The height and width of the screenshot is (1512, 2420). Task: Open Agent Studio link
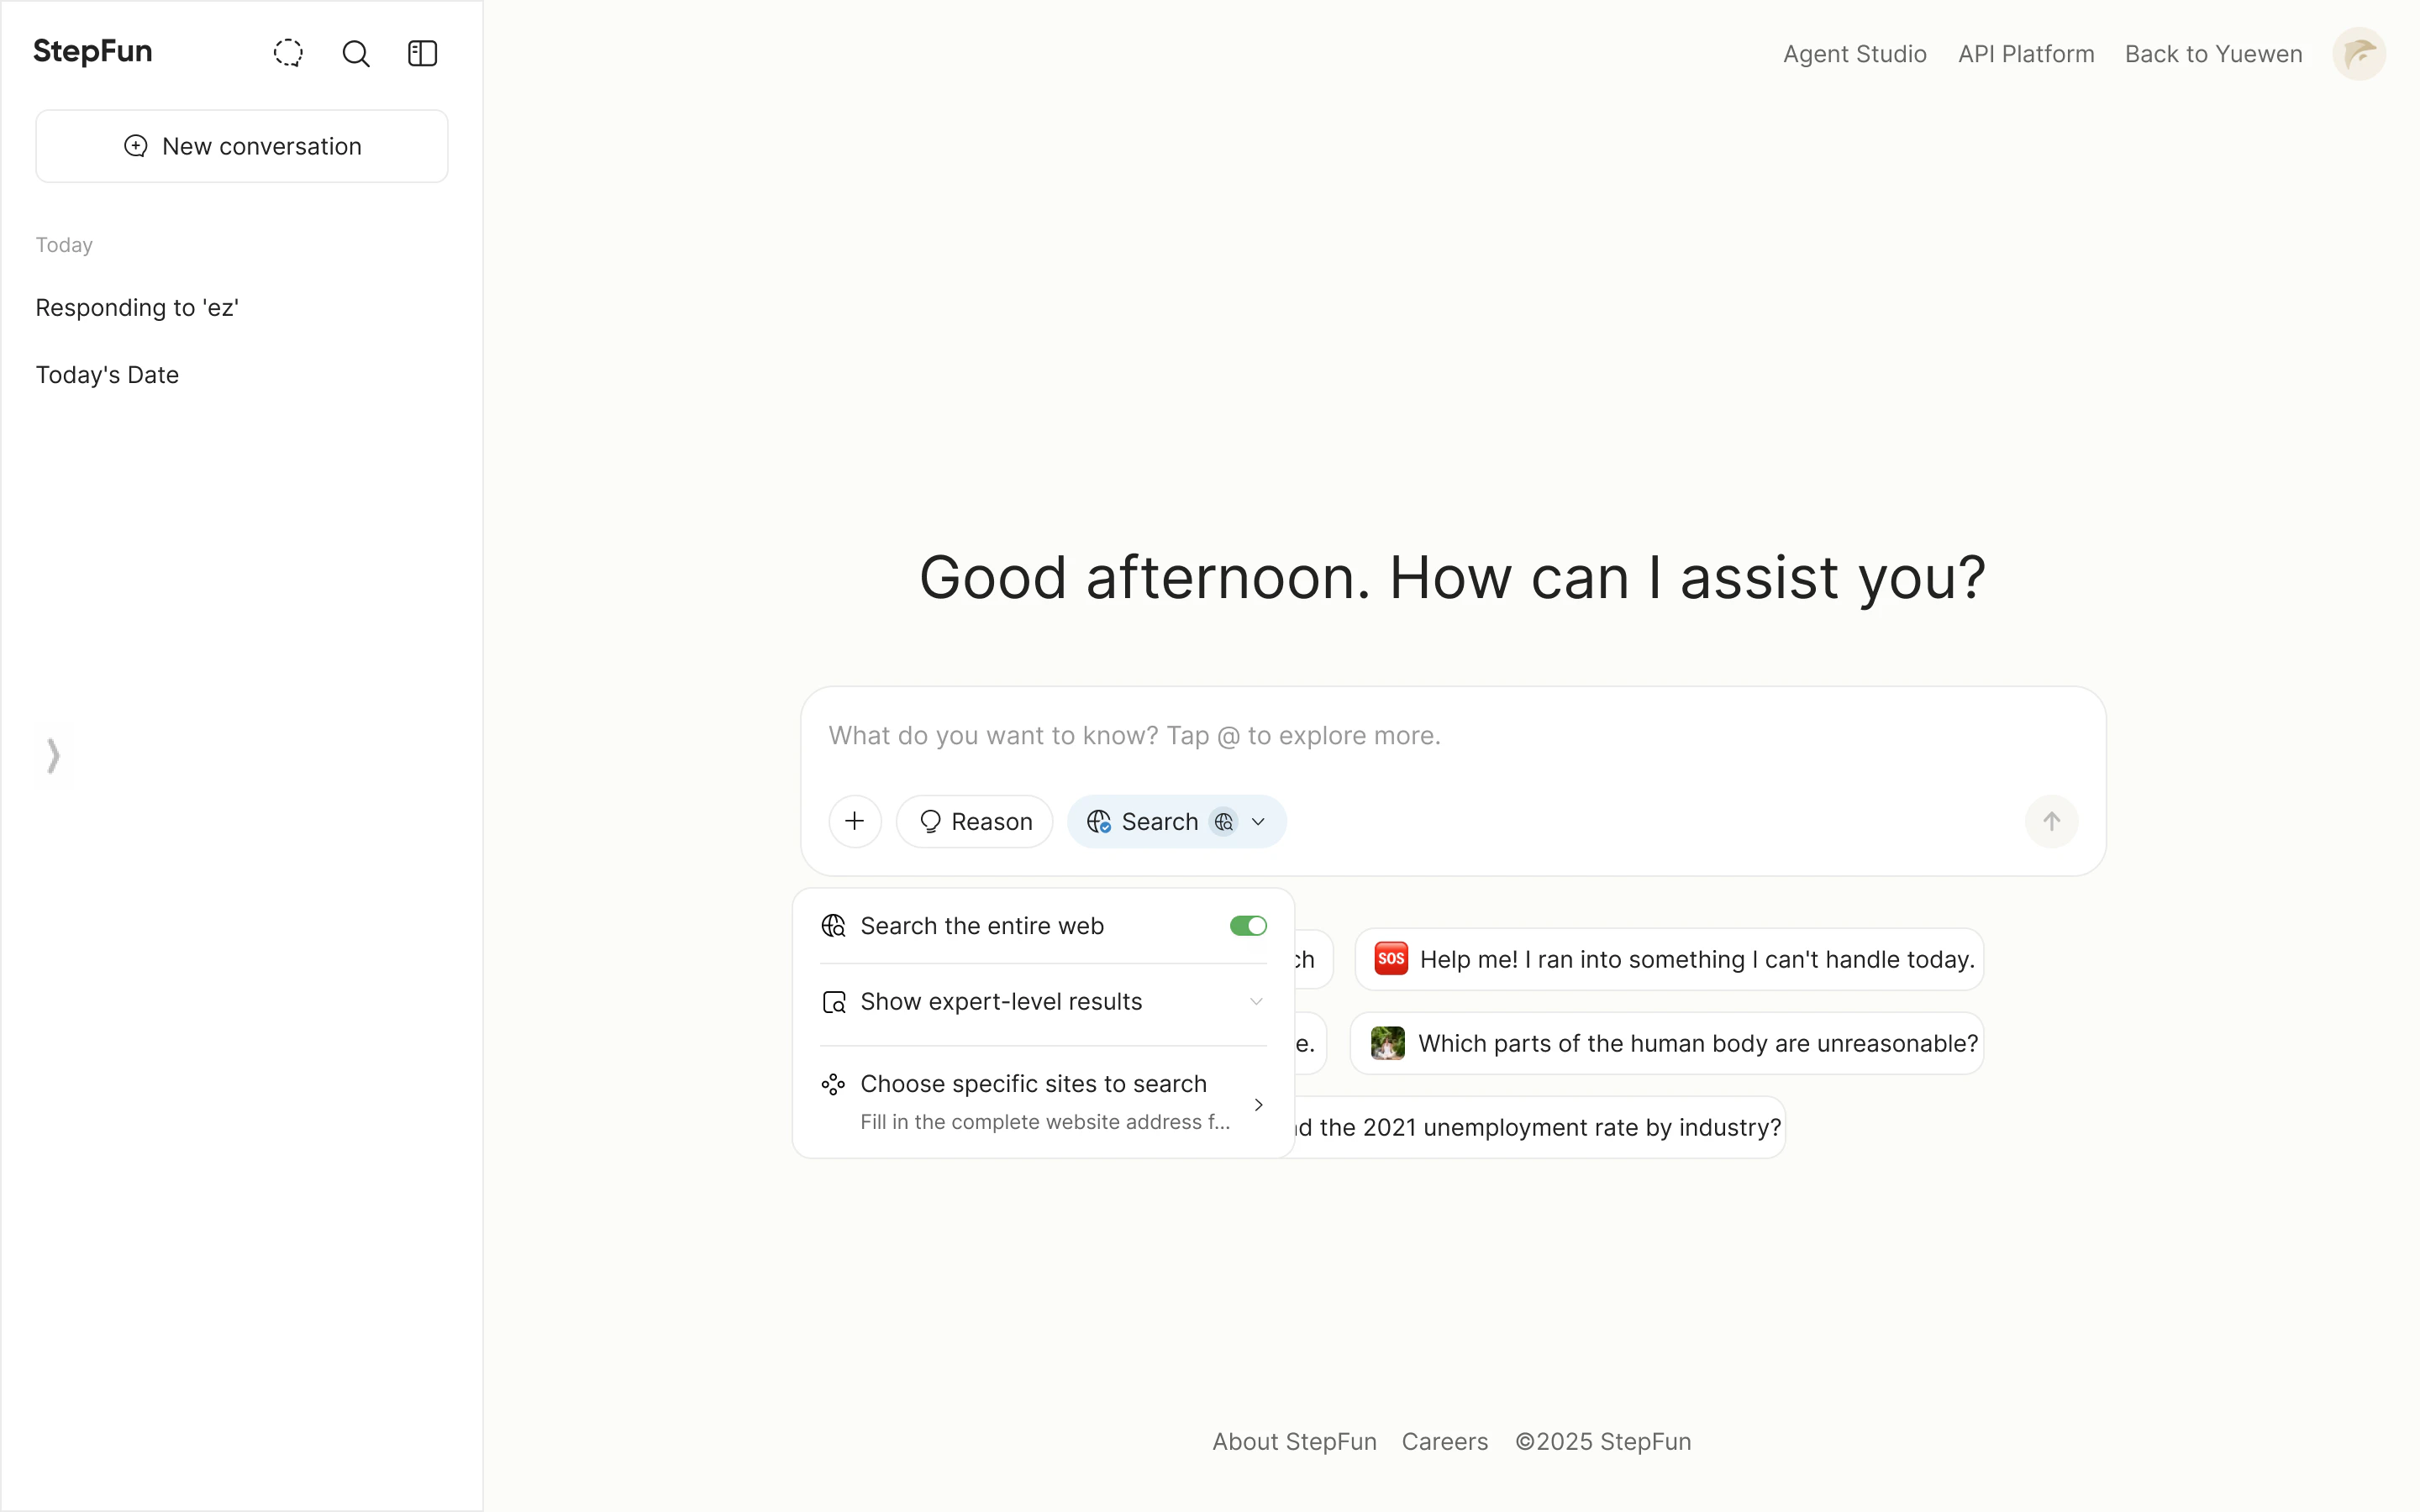(1854, 54)
